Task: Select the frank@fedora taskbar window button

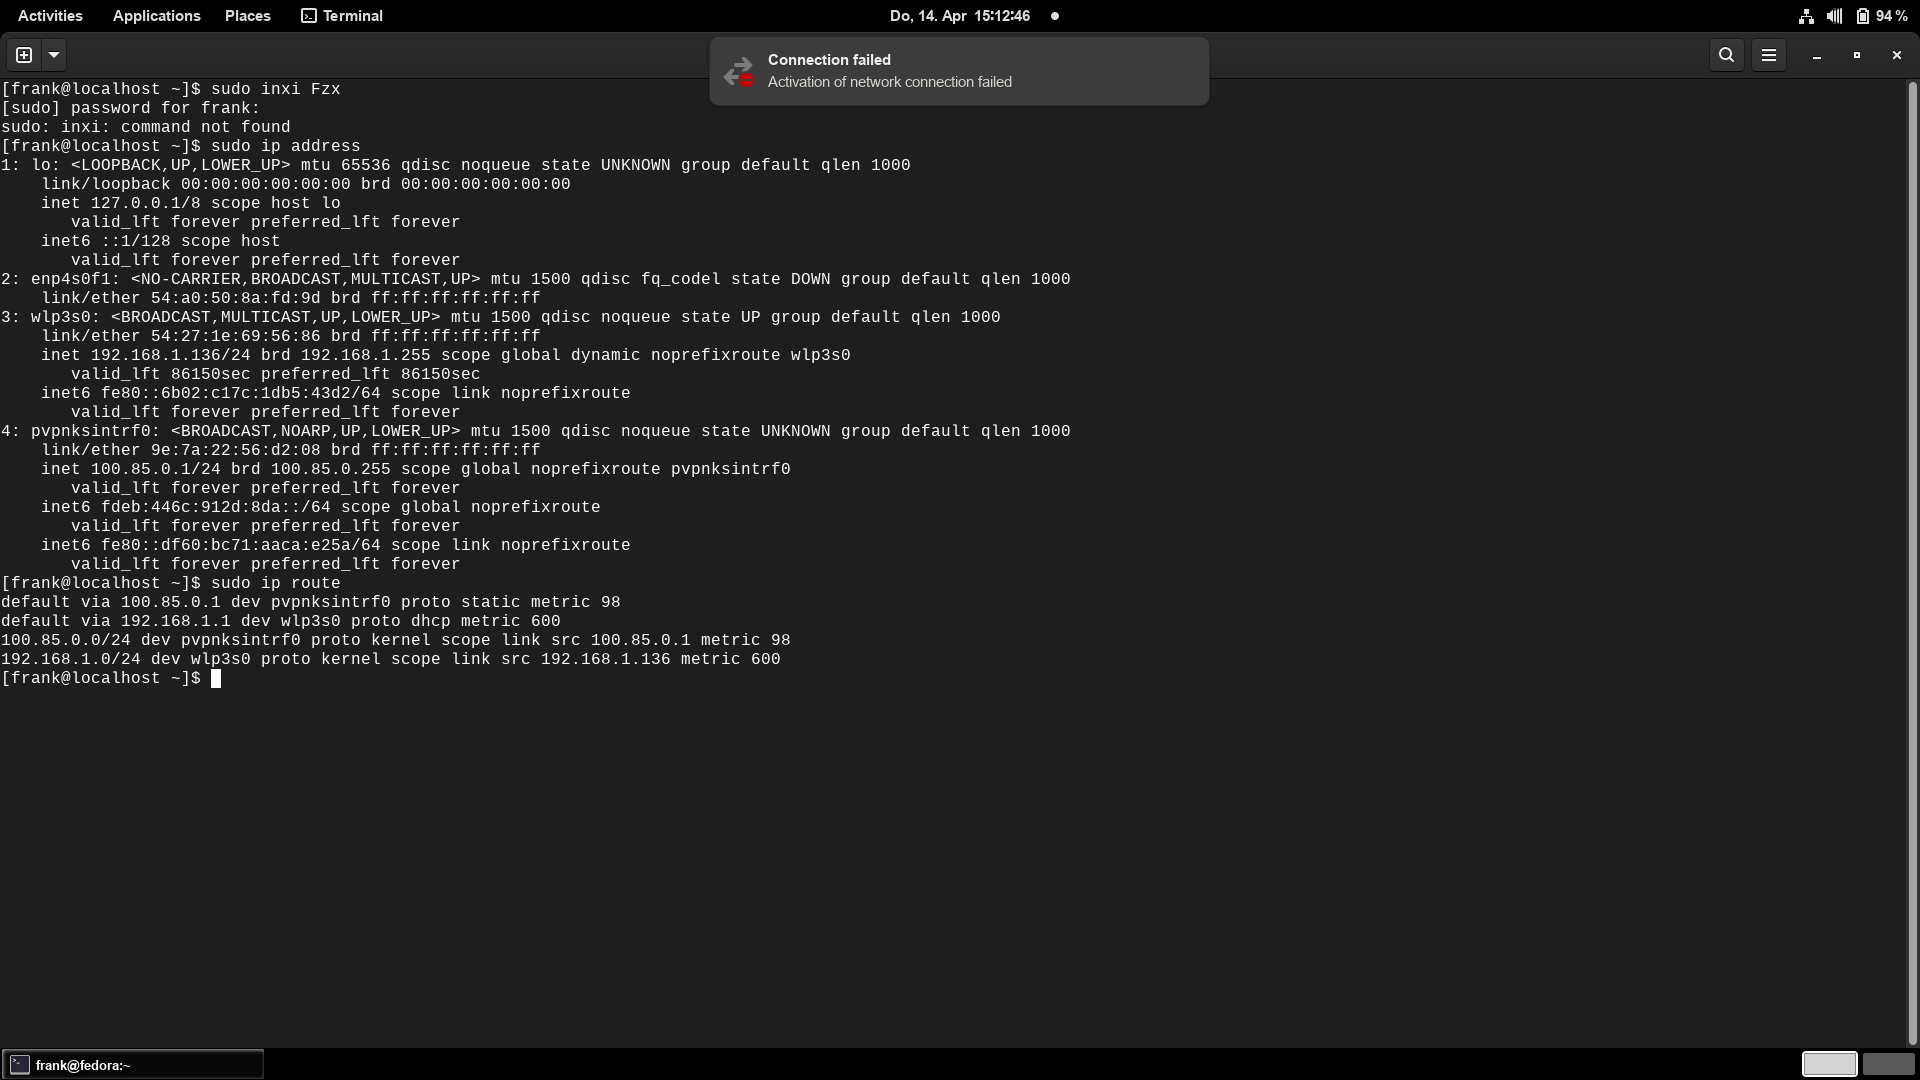Action: (x=132, y=1065)
